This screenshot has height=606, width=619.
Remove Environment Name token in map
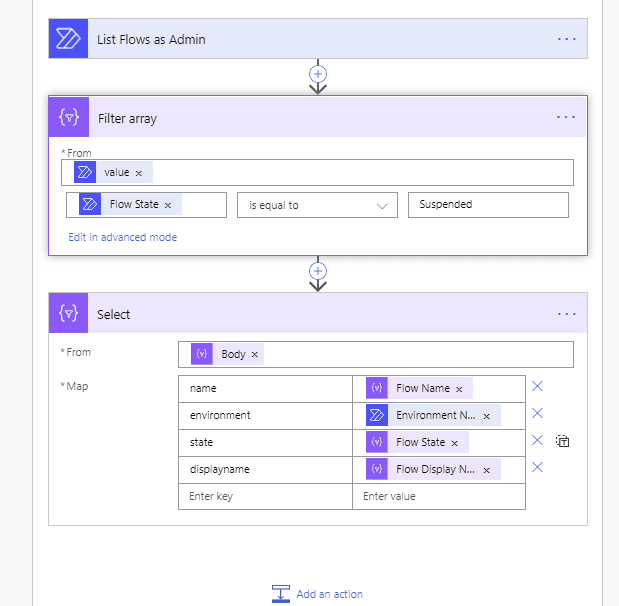point(486,416)
